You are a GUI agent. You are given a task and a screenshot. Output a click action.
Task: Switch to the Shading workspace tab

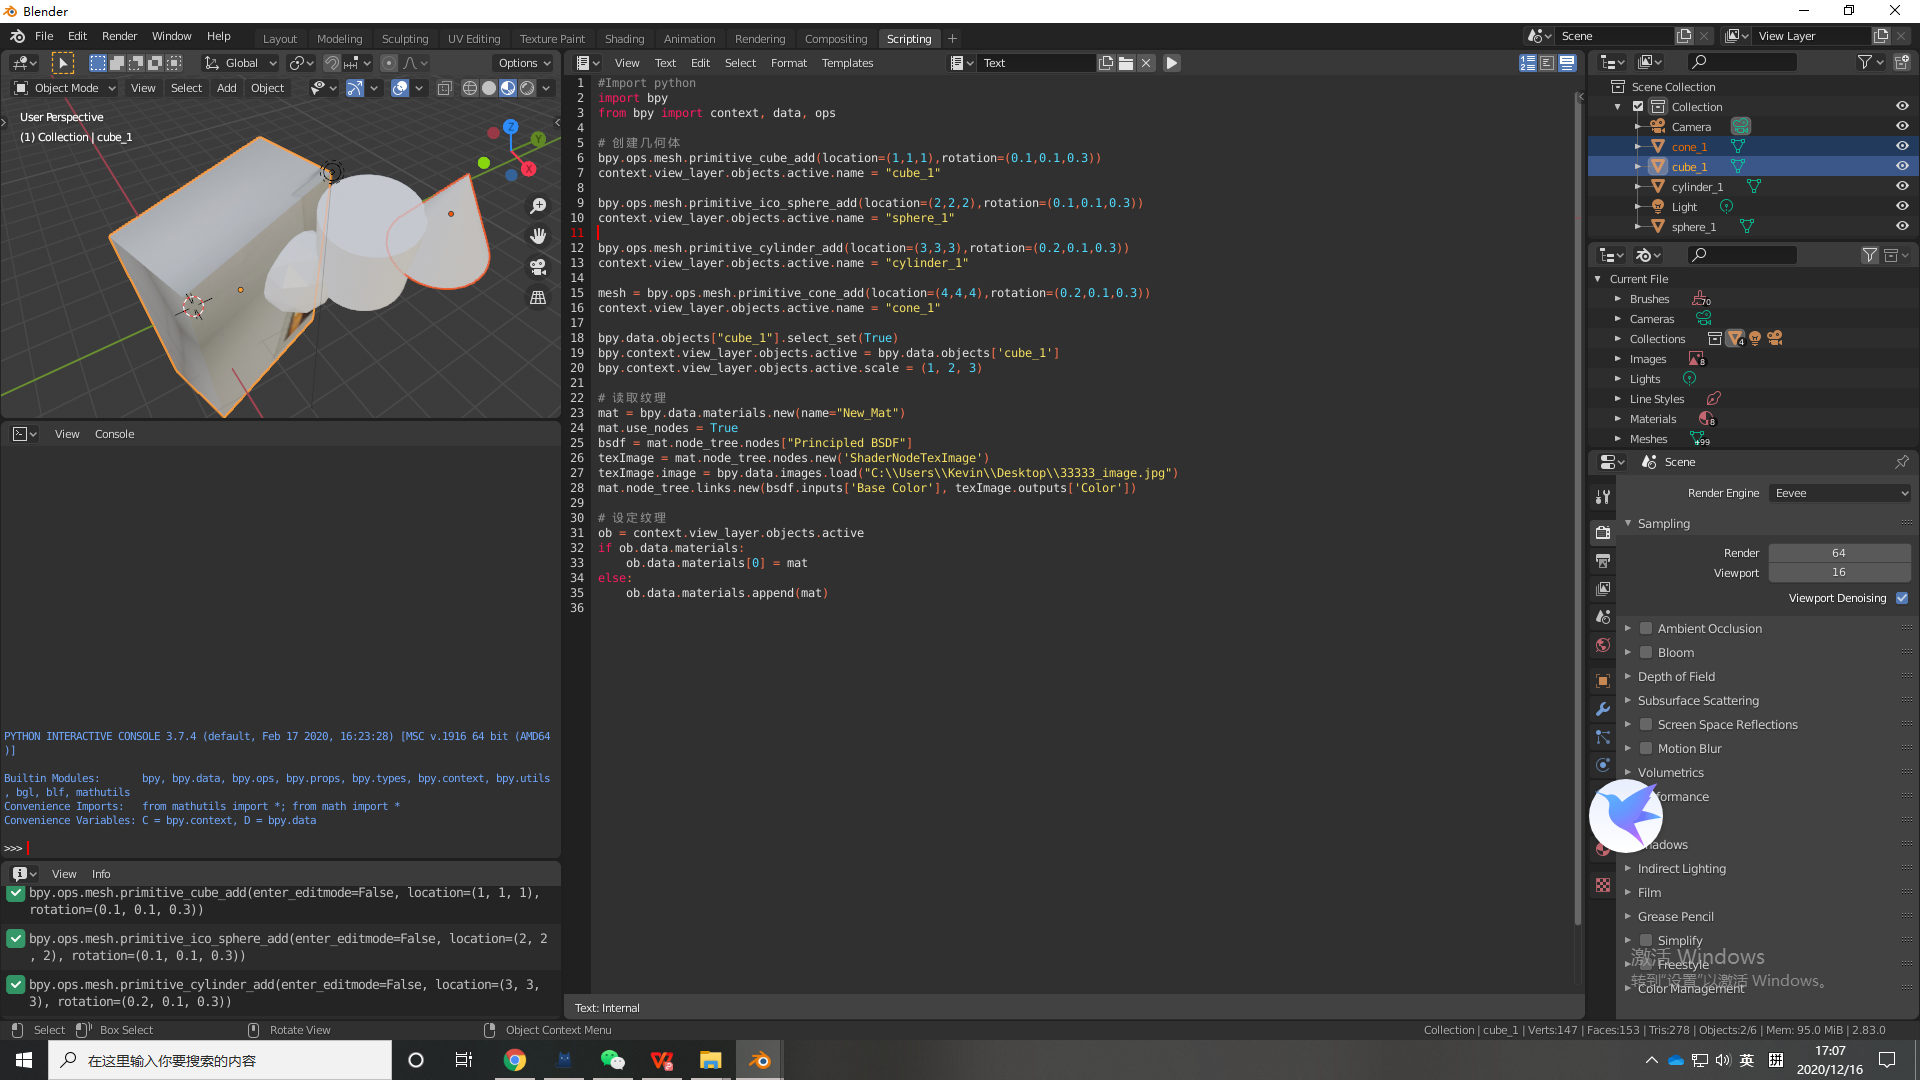(x=624, y=39)
